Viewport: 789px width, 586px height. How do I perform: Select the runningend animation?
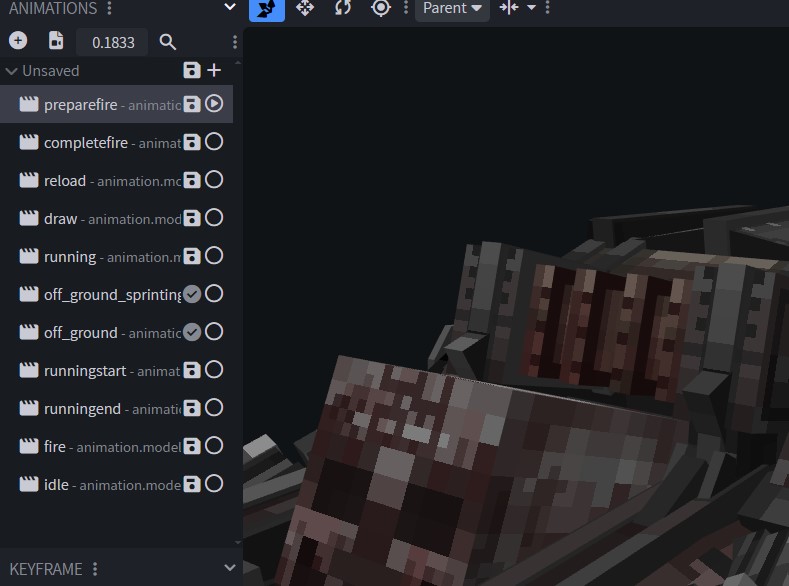coord(116,408)
